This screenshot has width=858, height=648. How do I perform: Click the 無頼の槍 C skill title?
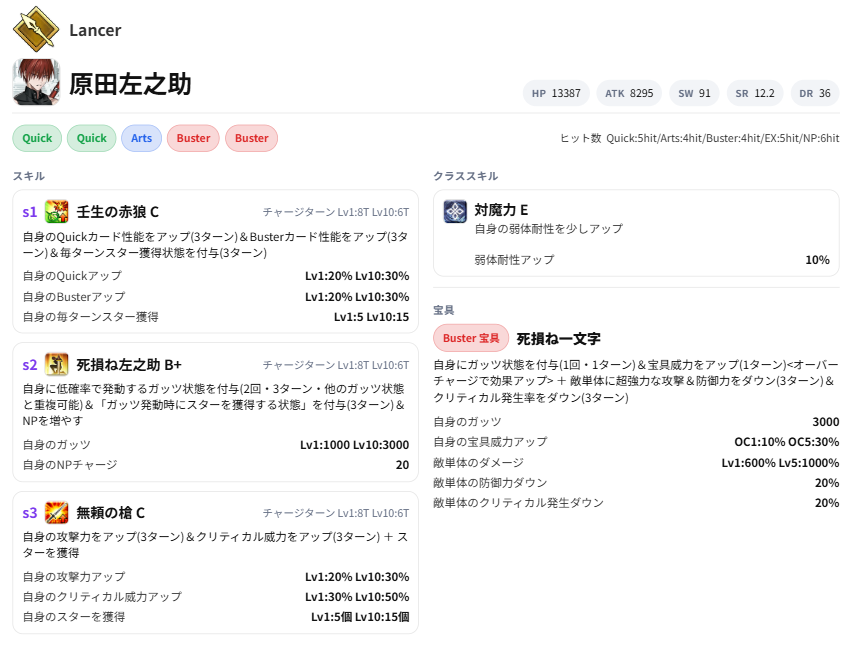[x=111, y=513]
